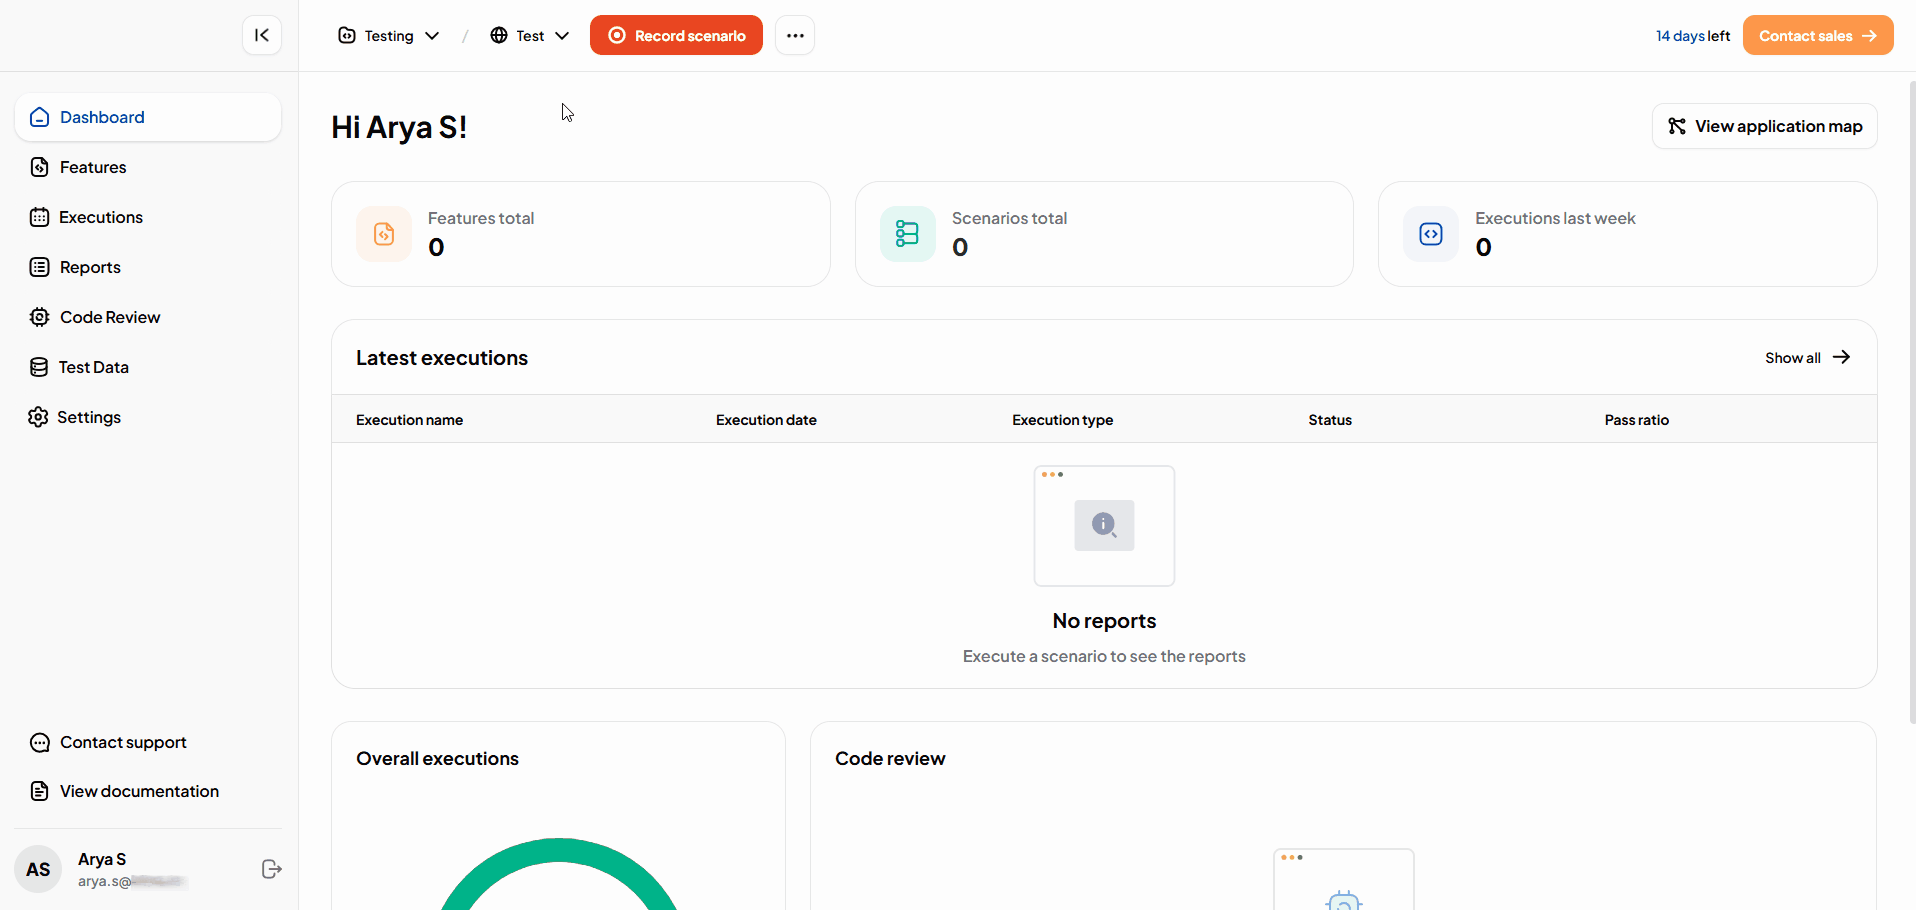Click the No reports placeholder image
The width and height of the screenshot is (1916, 910).
(x=1104, y=526)
